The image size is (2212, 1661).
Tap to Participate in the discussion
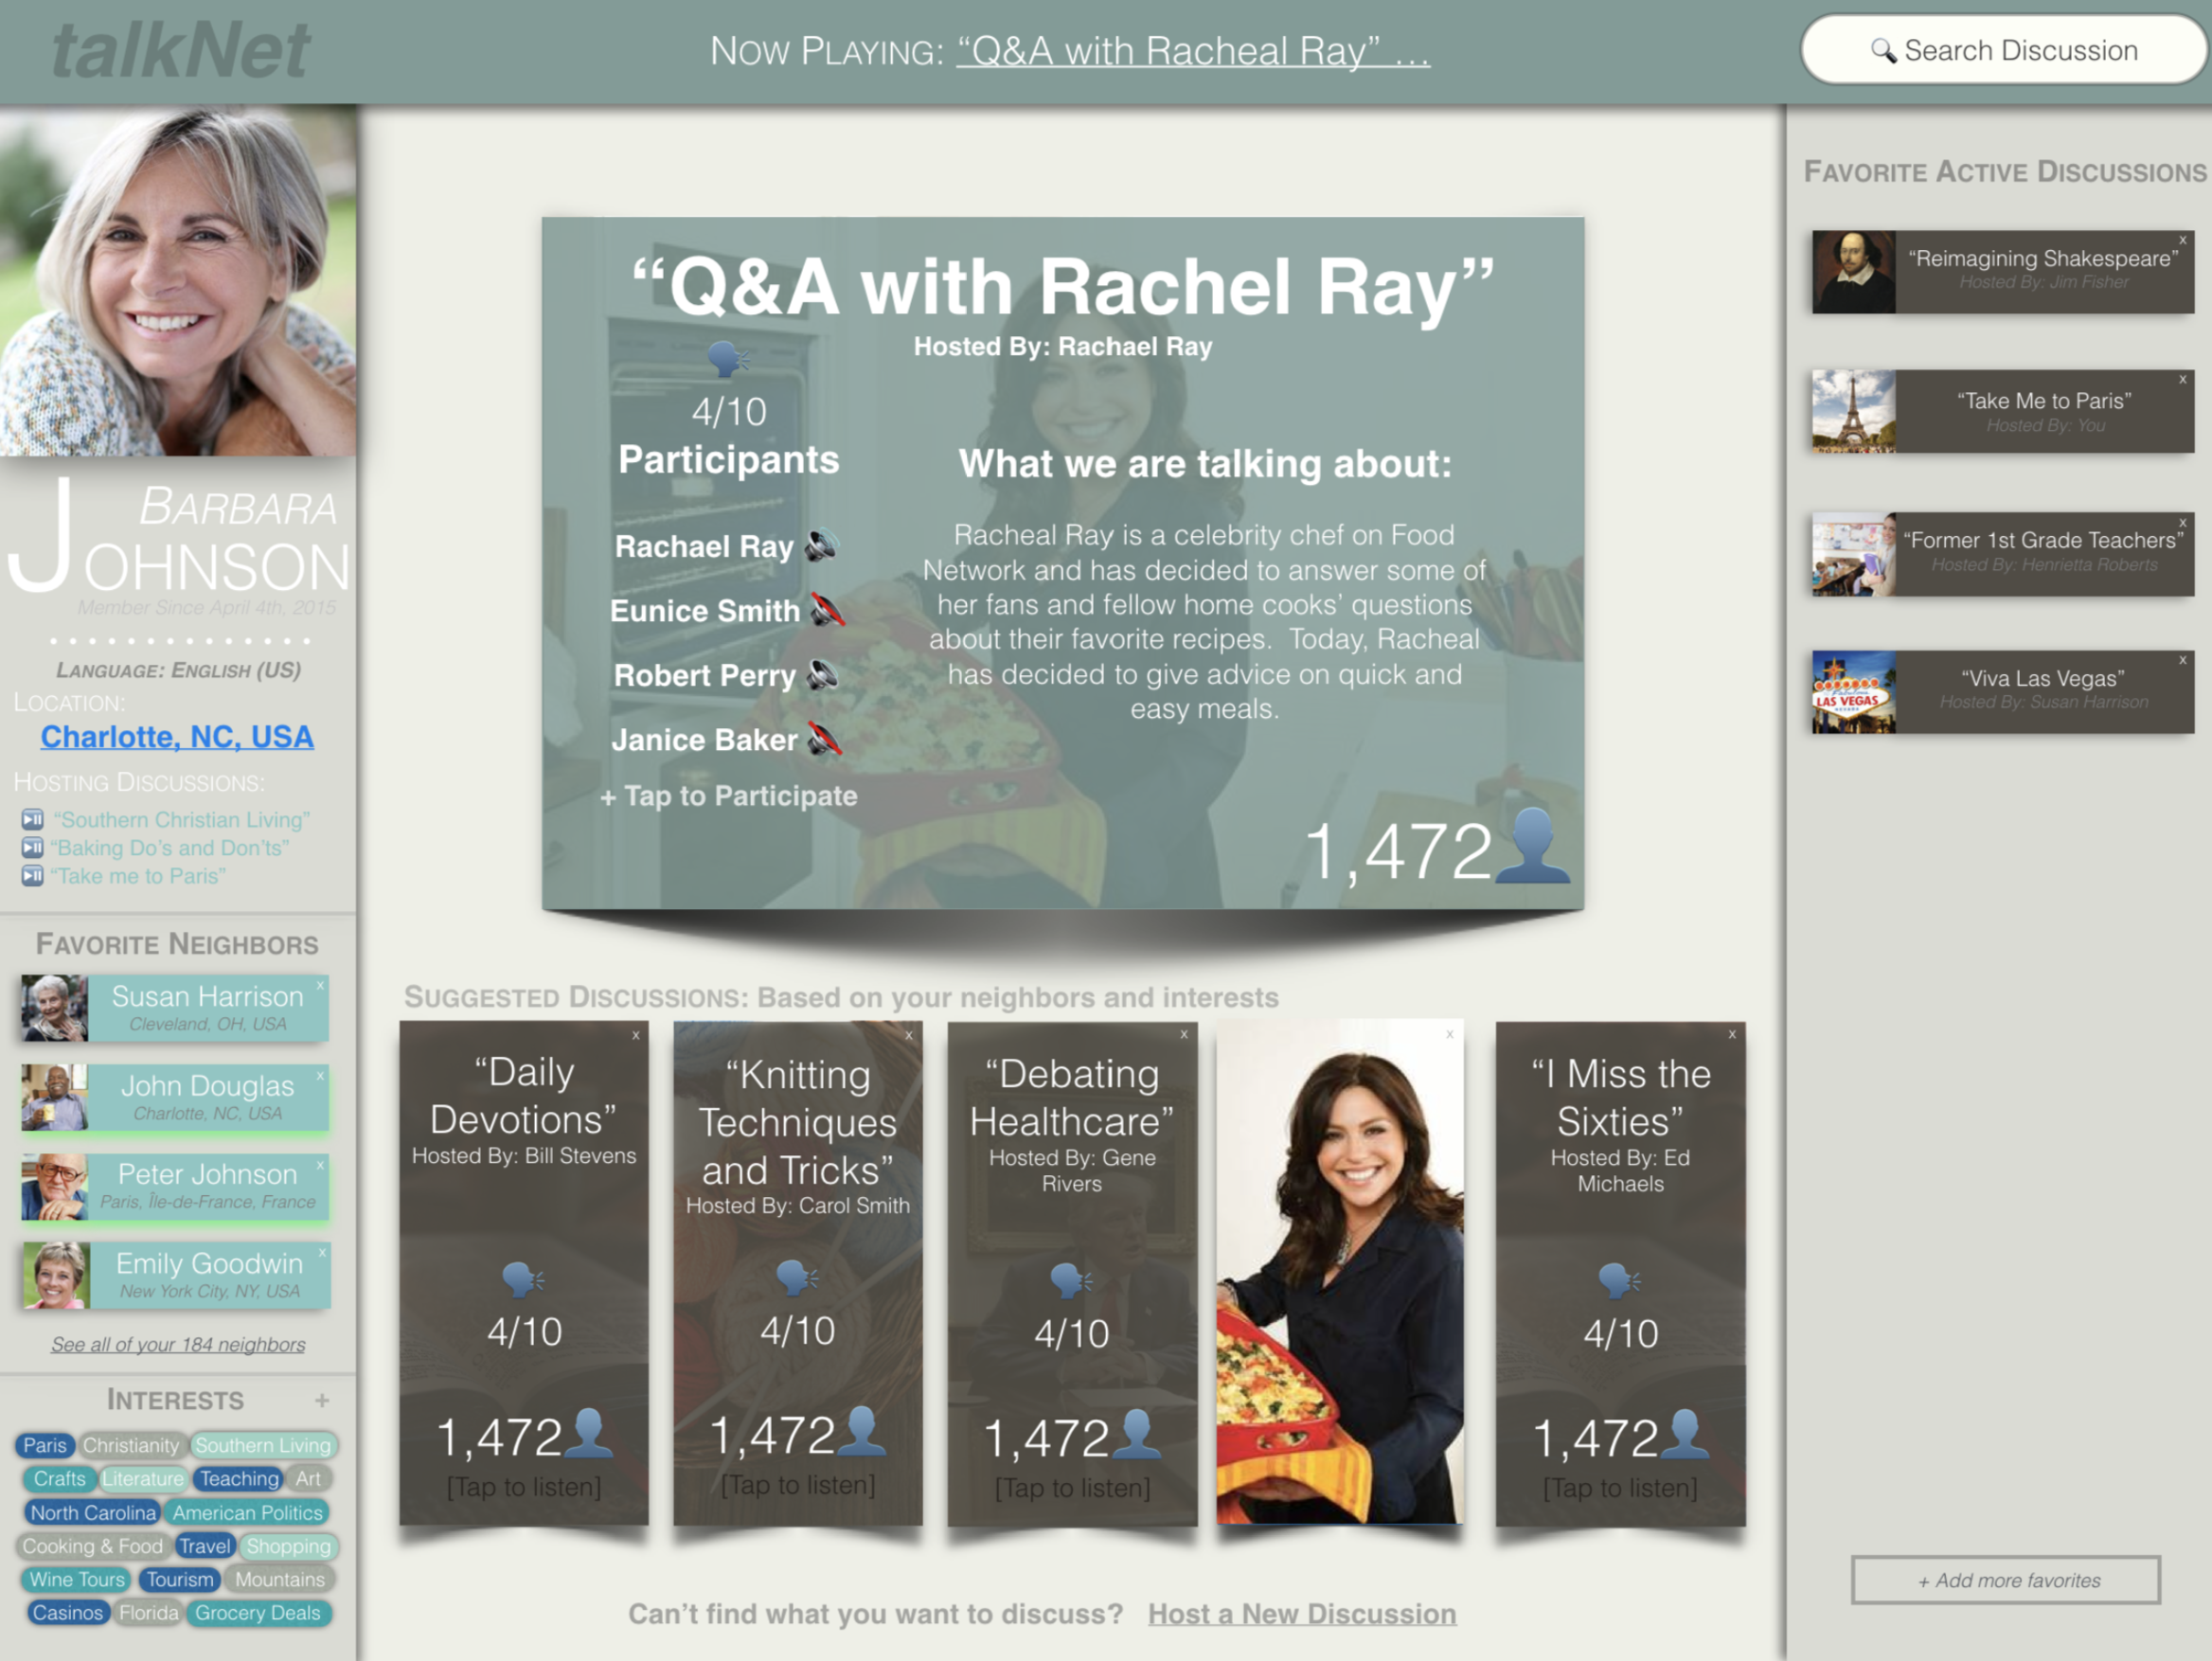(x=729, y=796)
